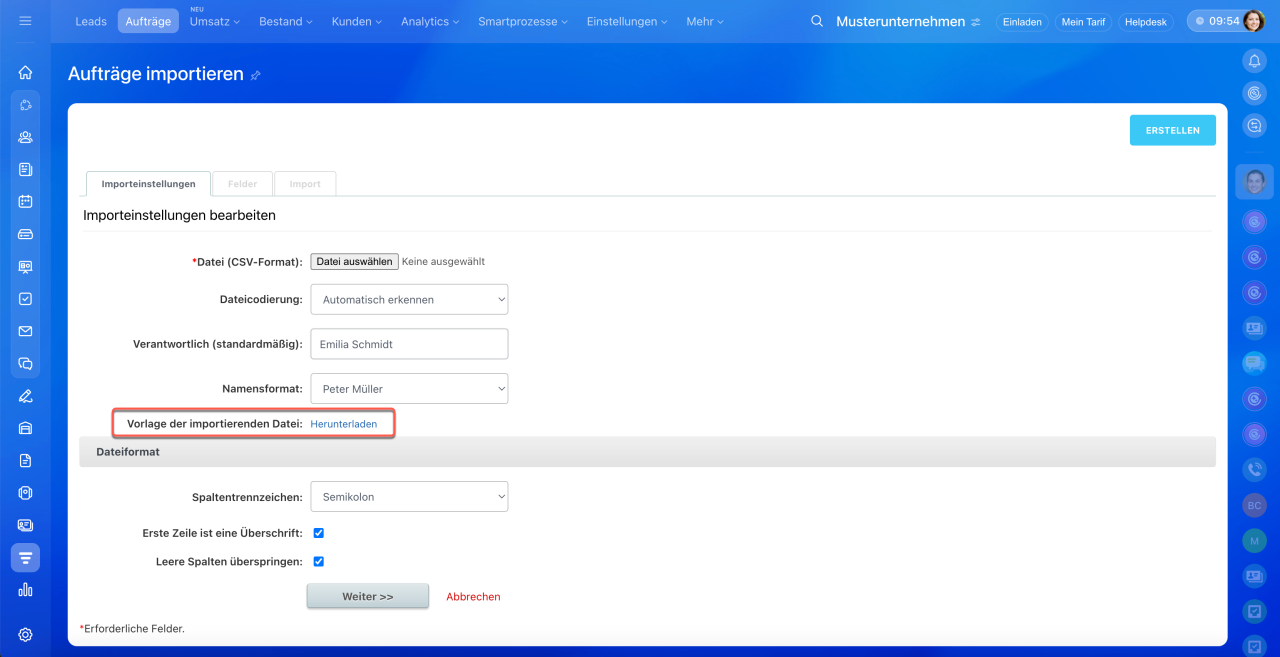Click the Weiter >> button
This screenshot has height=657, width=1280.
(367, 596)
